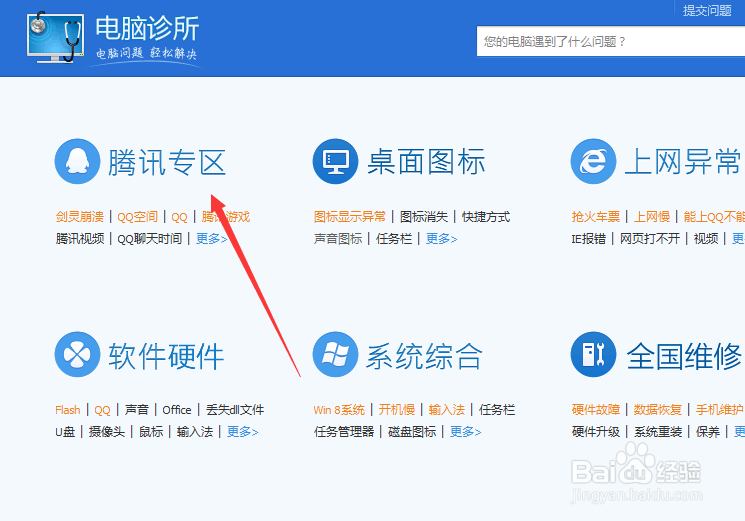Screen dimensions: 745x521
Task: Expand 更多 under 腾讯专区
Action: [211, 238]
